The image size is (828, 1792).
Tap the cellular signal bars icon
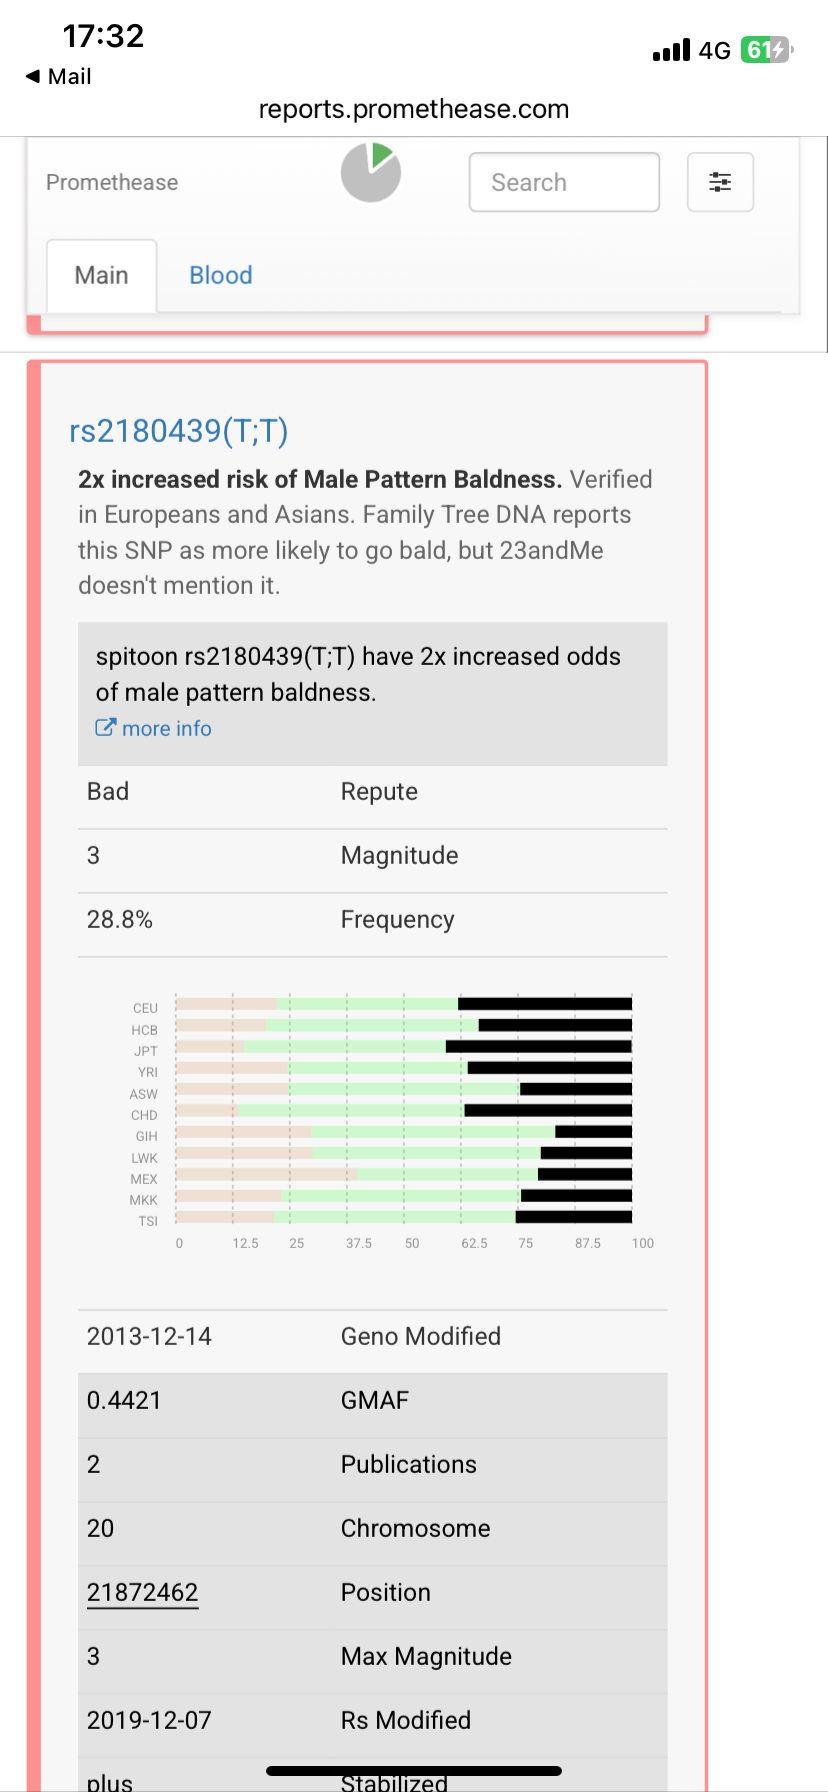671,50
